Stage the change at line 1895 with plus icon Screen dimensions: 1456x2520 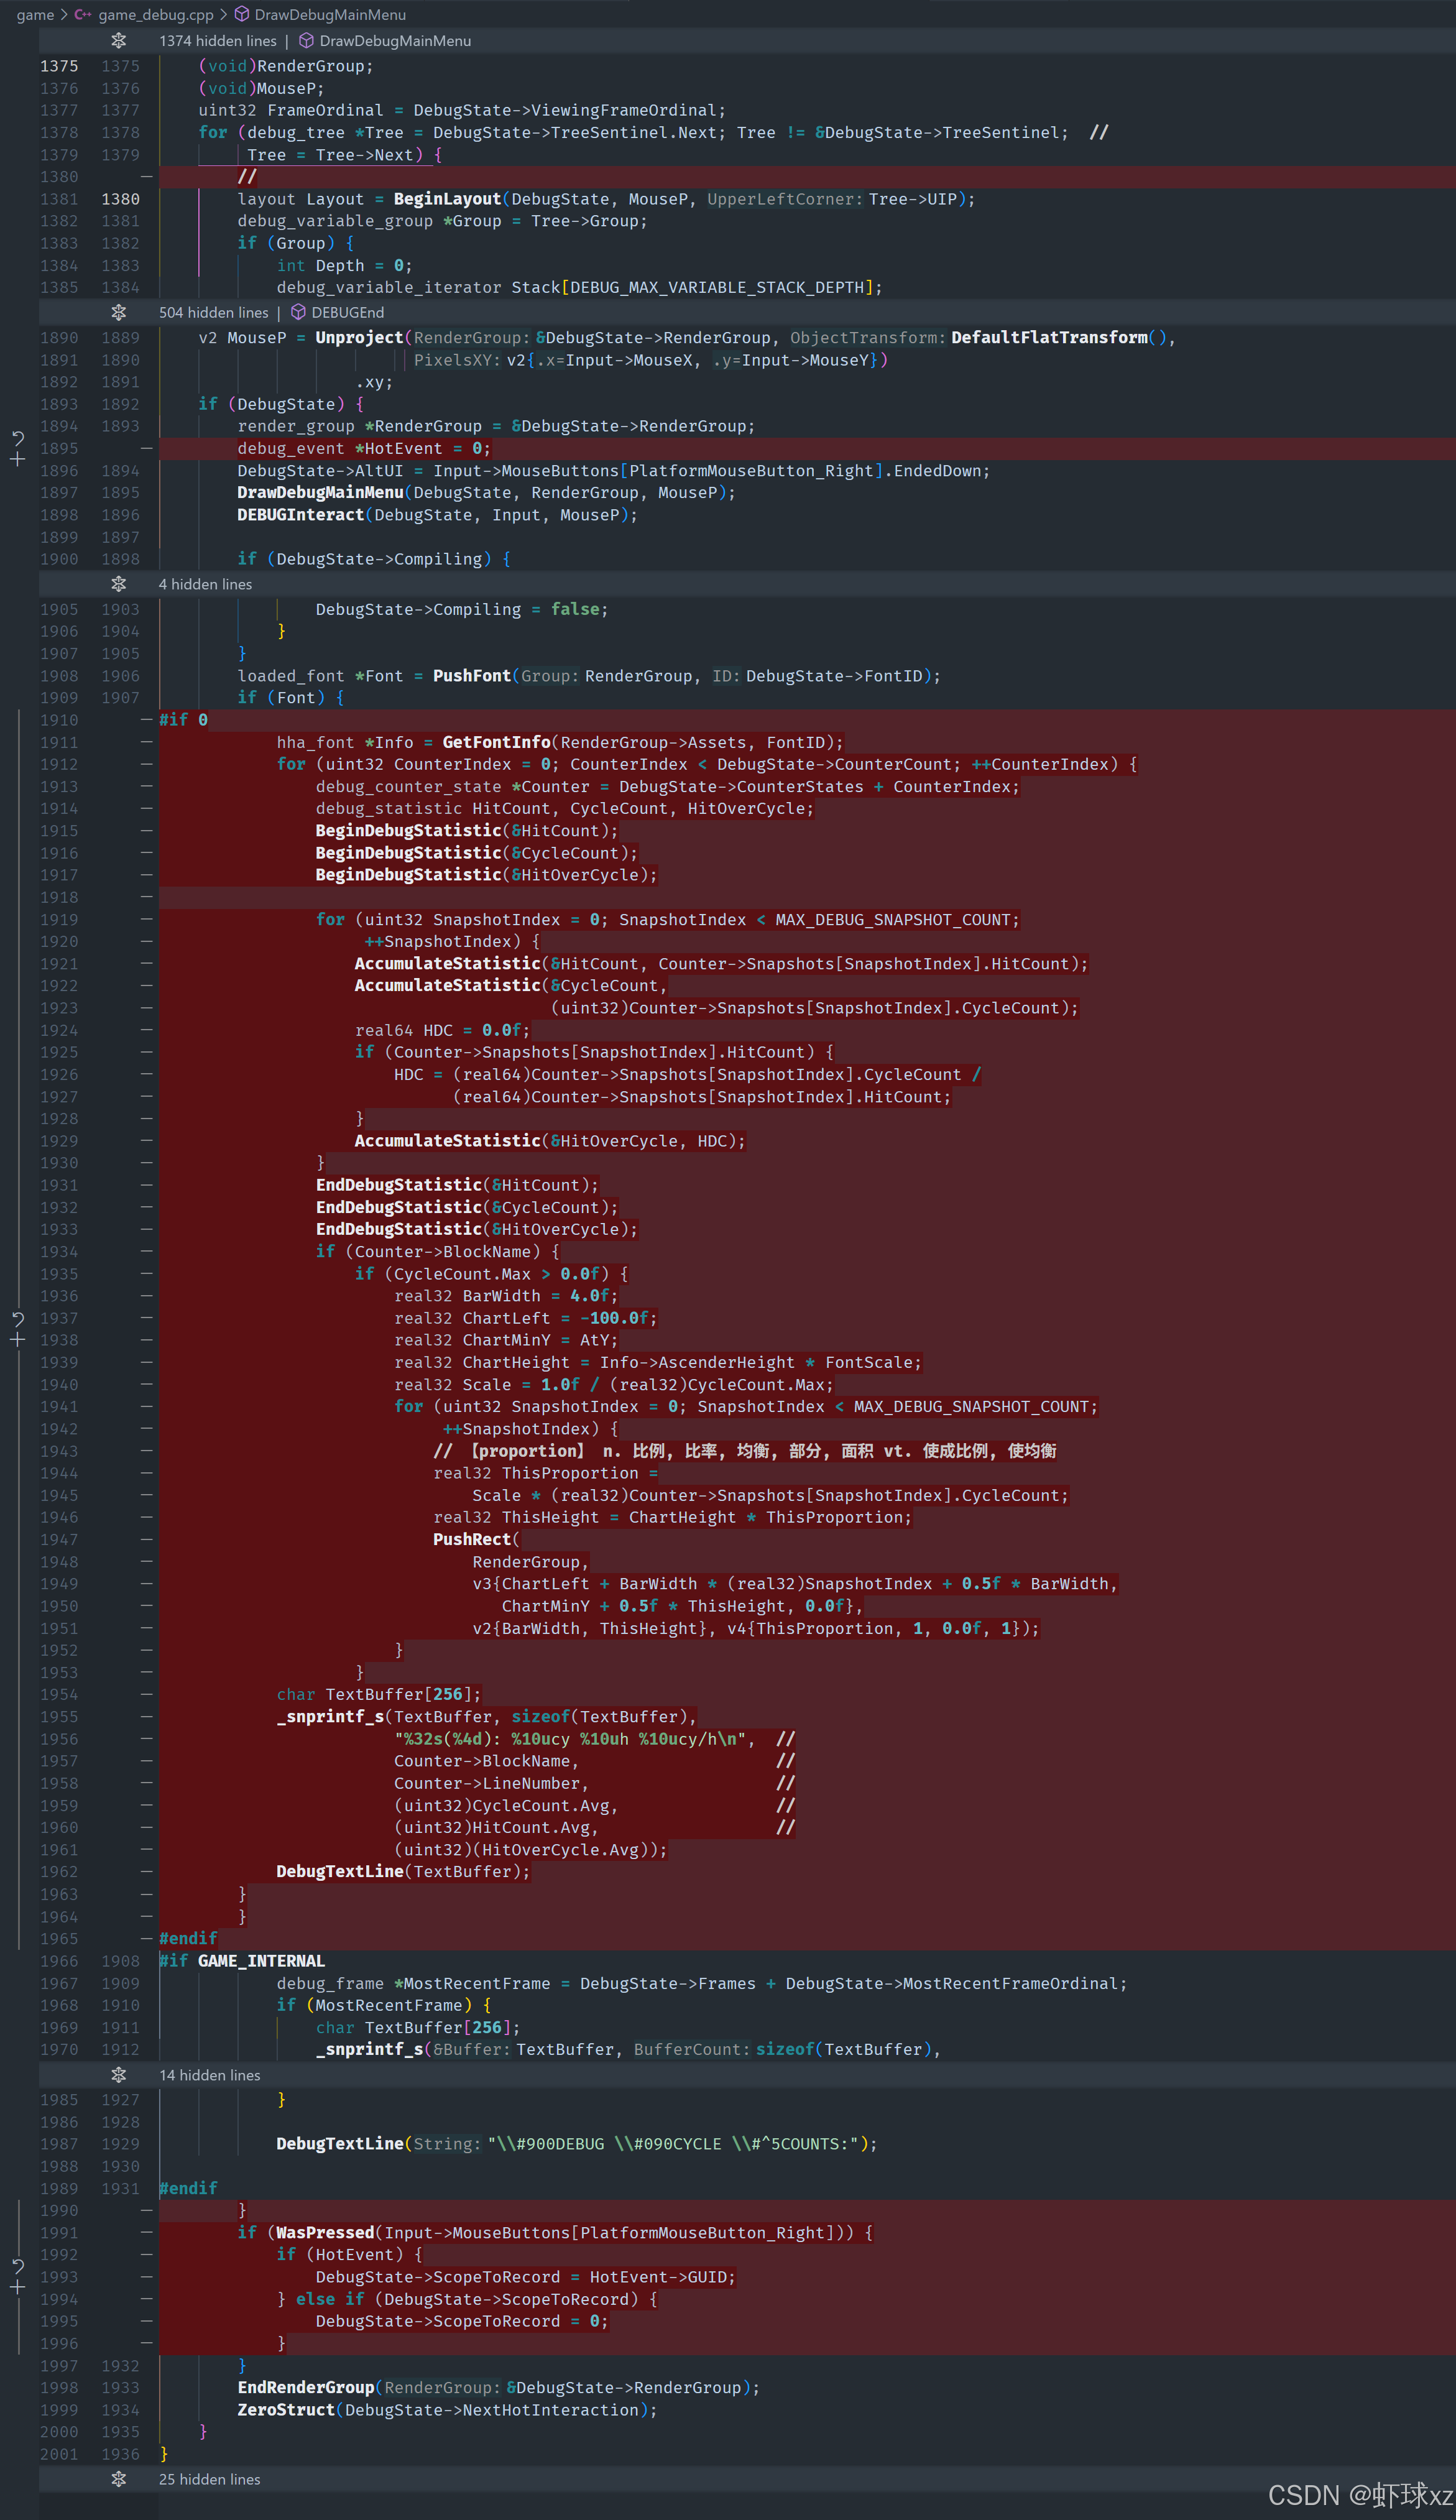coord(17,459)
